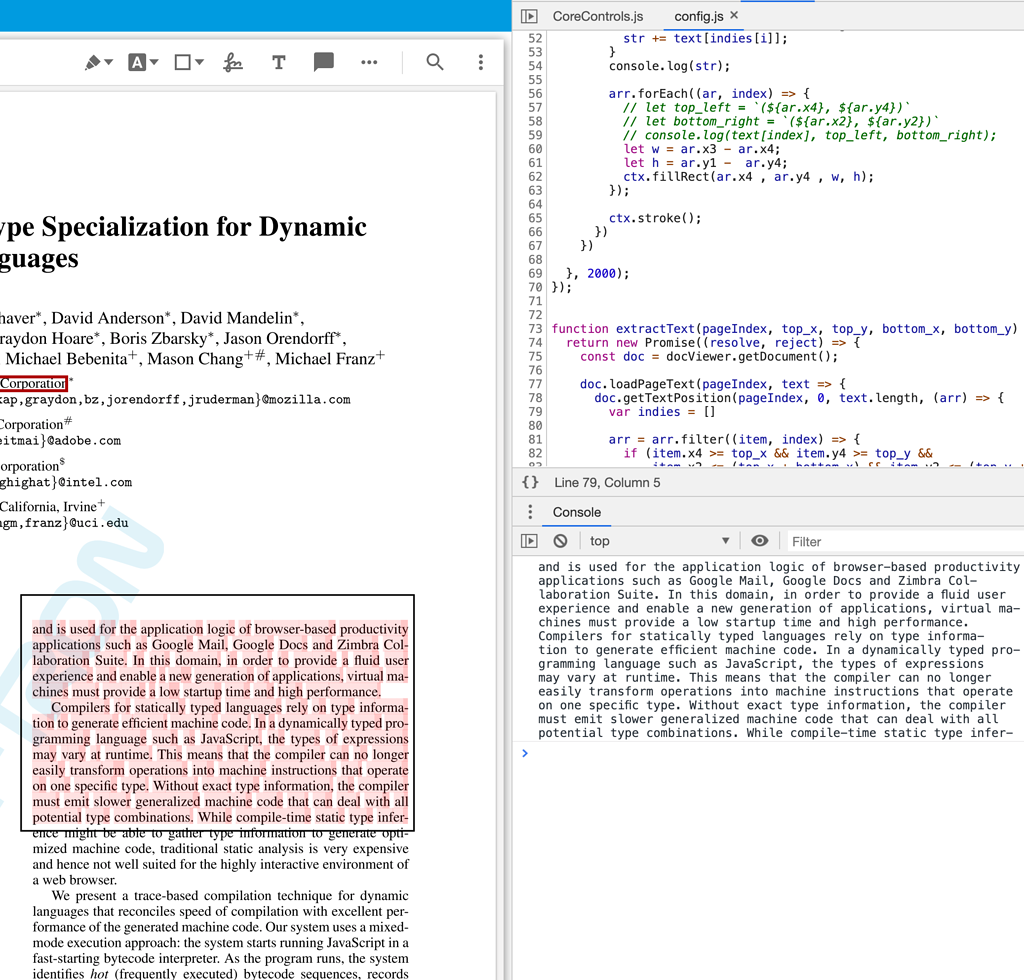Toggle the console sidebar panel
The width and height of the screenshot is (1024, 980).
[x=530, y=541]
